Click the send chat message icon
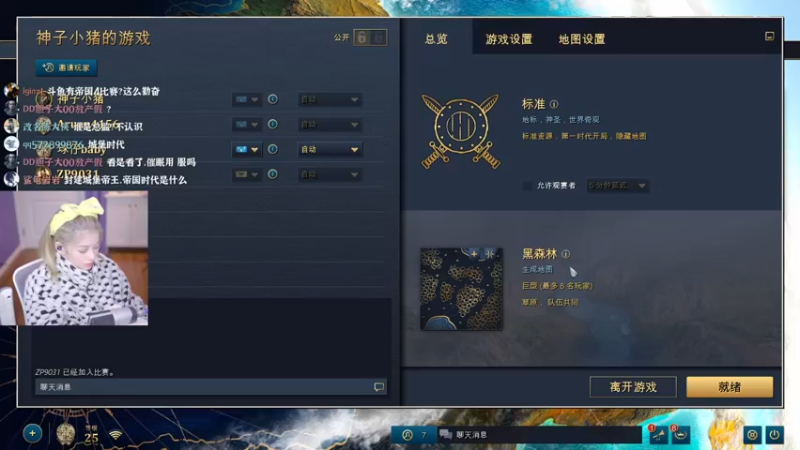Viewport: 800px width, 450px height. [379, 387]
